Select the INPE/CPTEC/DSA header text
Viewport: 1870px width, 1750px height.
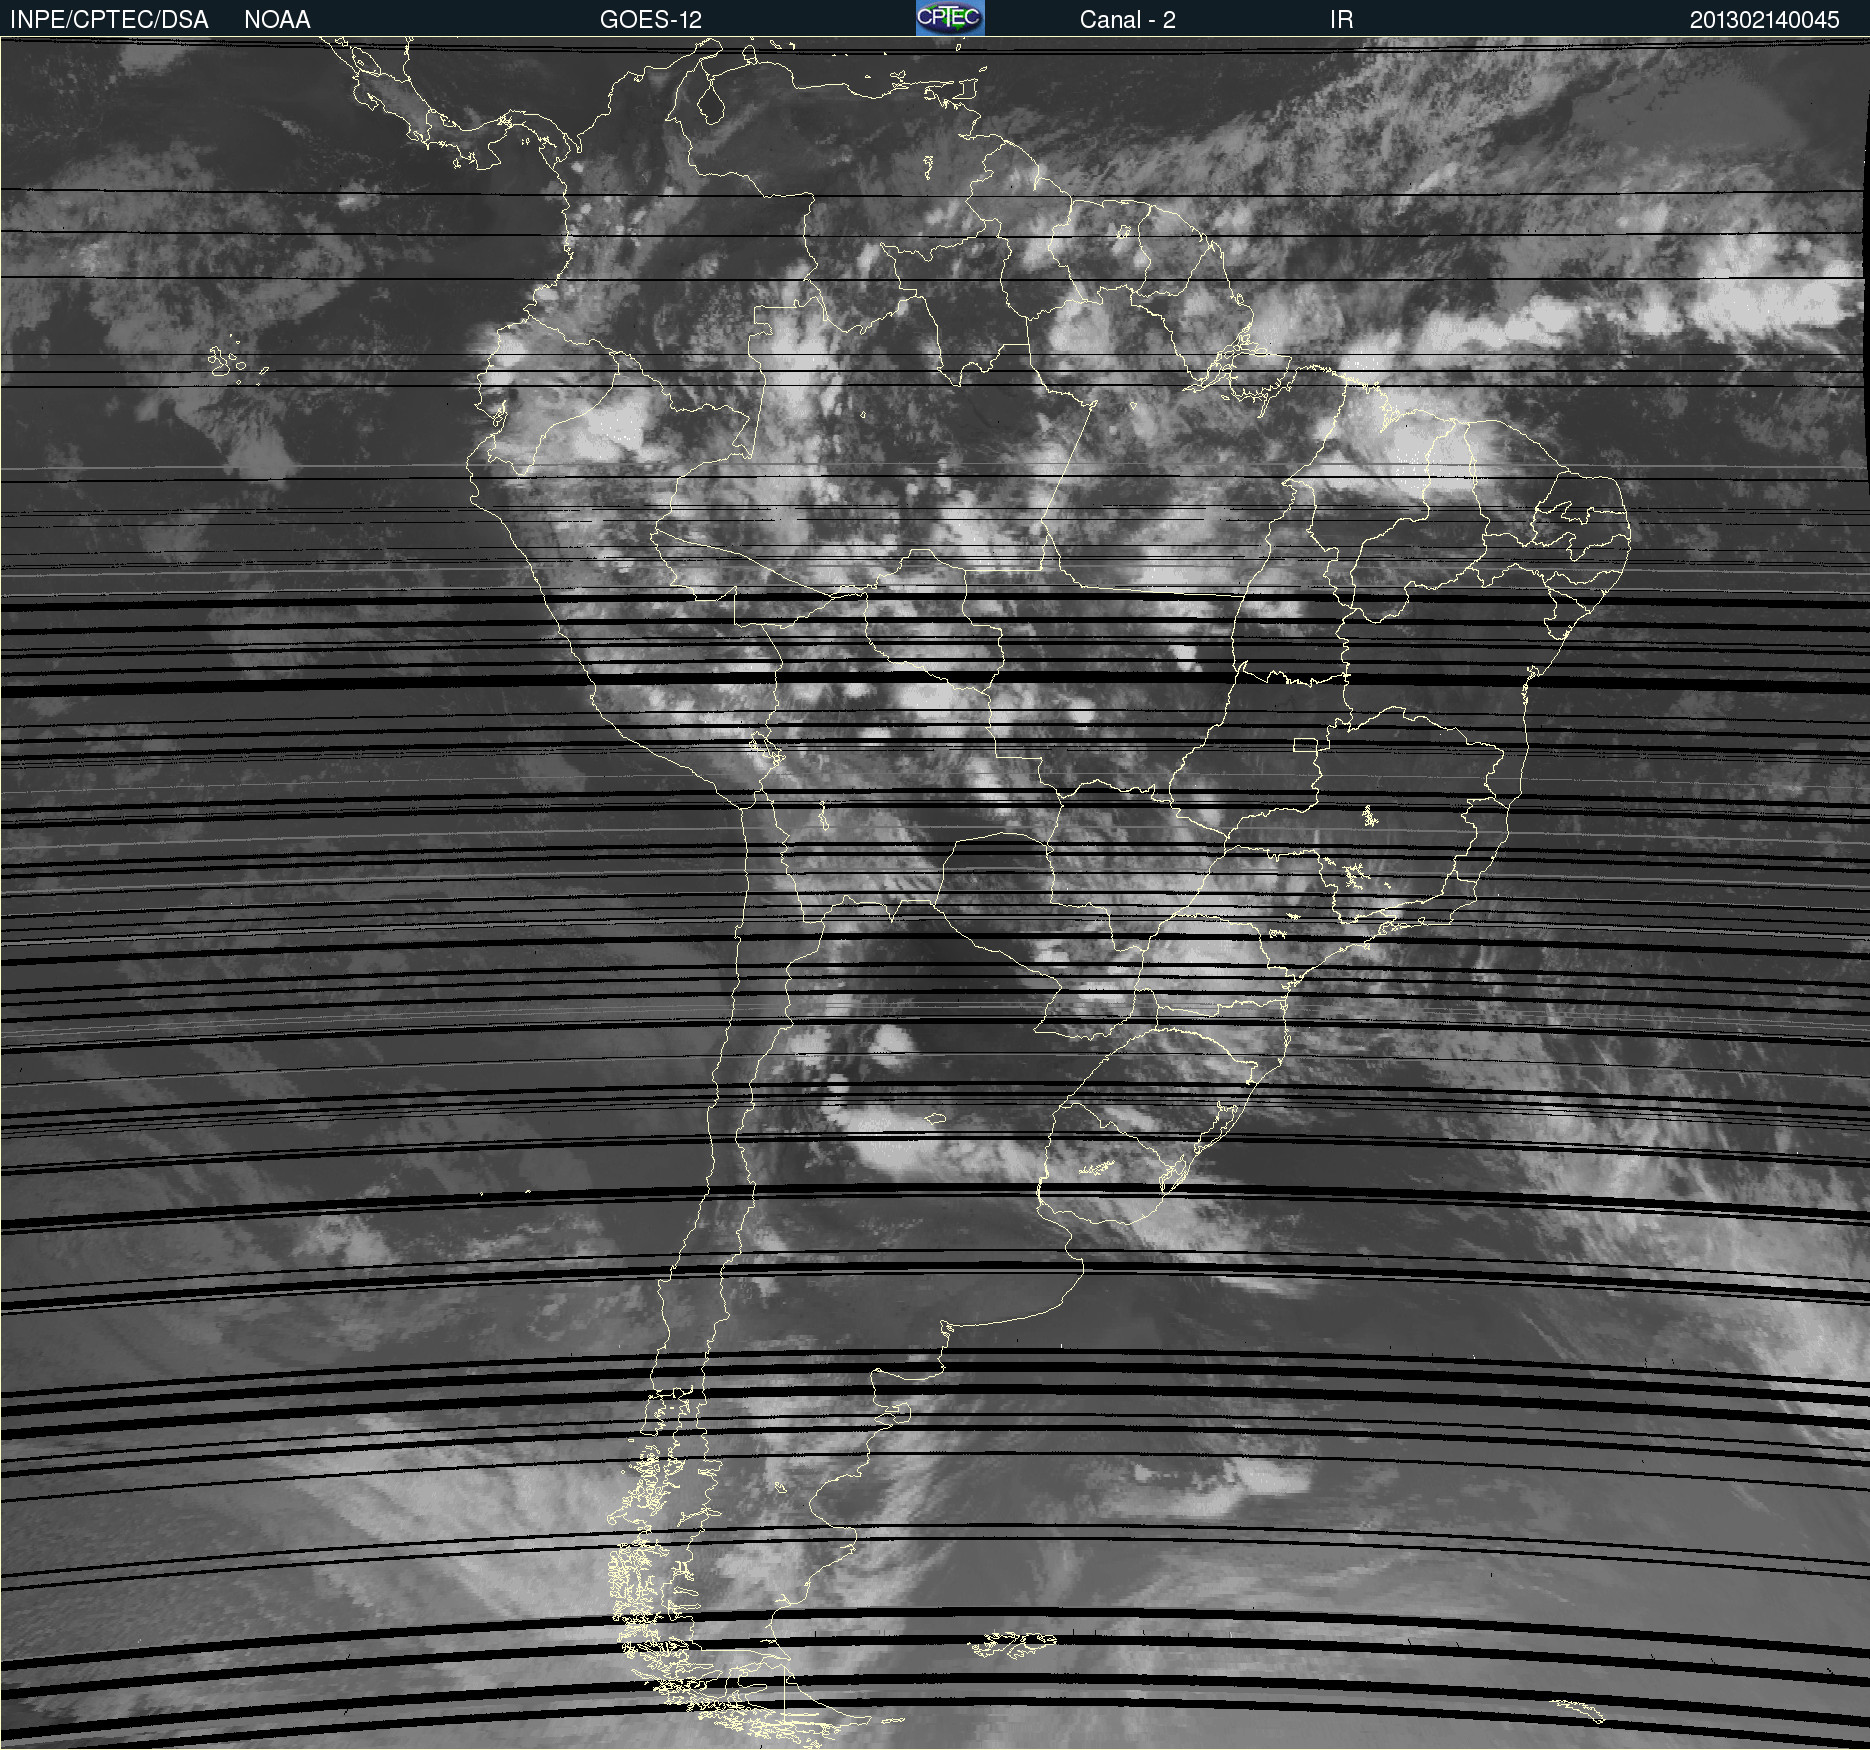point(109,20)
